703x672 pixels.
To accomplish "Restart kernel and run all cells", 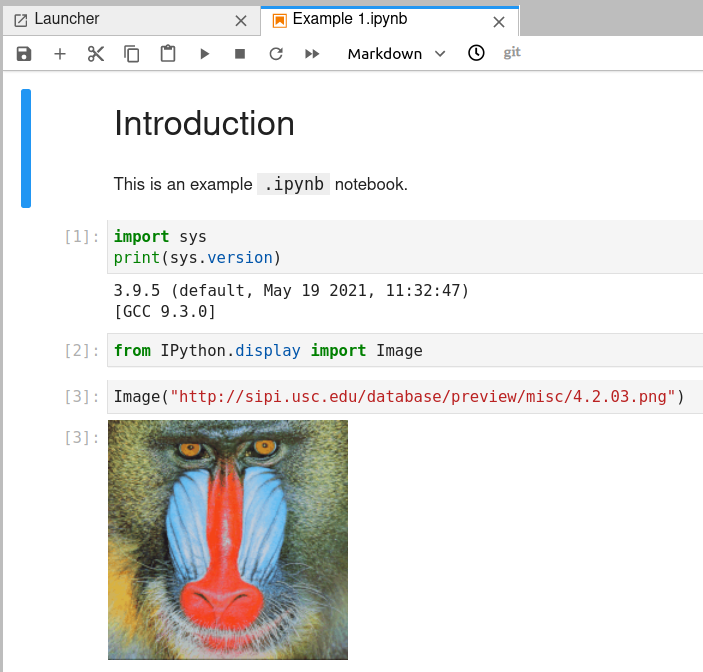I will 312,54.
